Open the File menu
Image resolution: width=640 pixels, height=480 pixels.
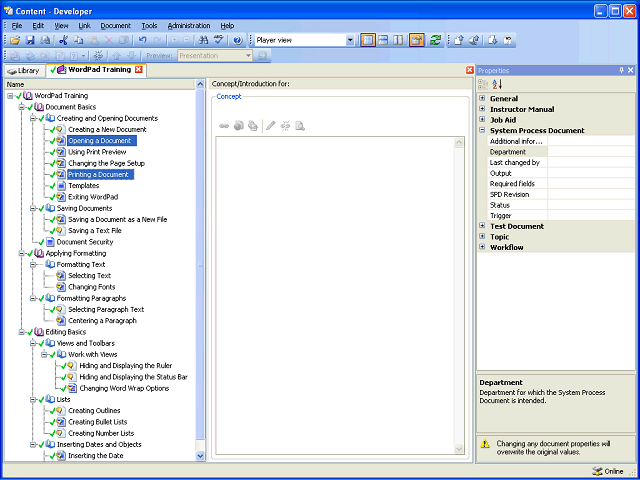17,26
